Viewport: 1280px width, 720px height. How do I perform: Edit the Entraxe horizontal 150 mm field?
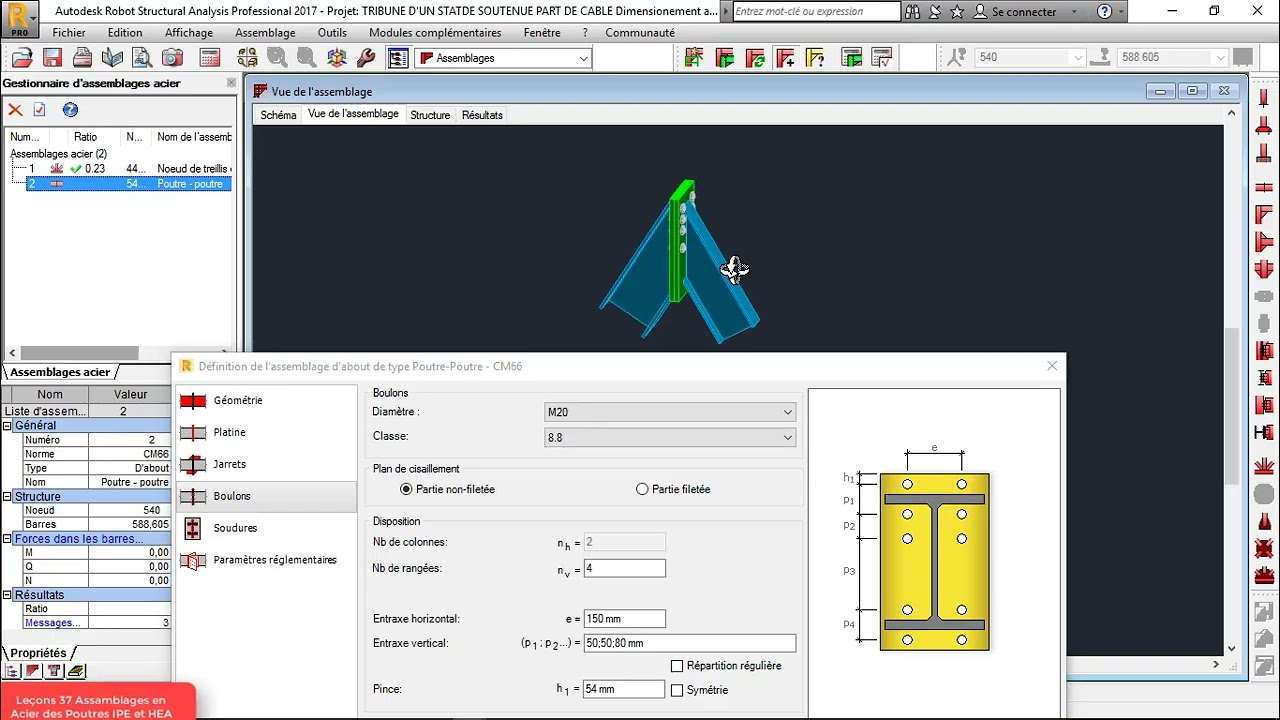[x=624, y=619]
